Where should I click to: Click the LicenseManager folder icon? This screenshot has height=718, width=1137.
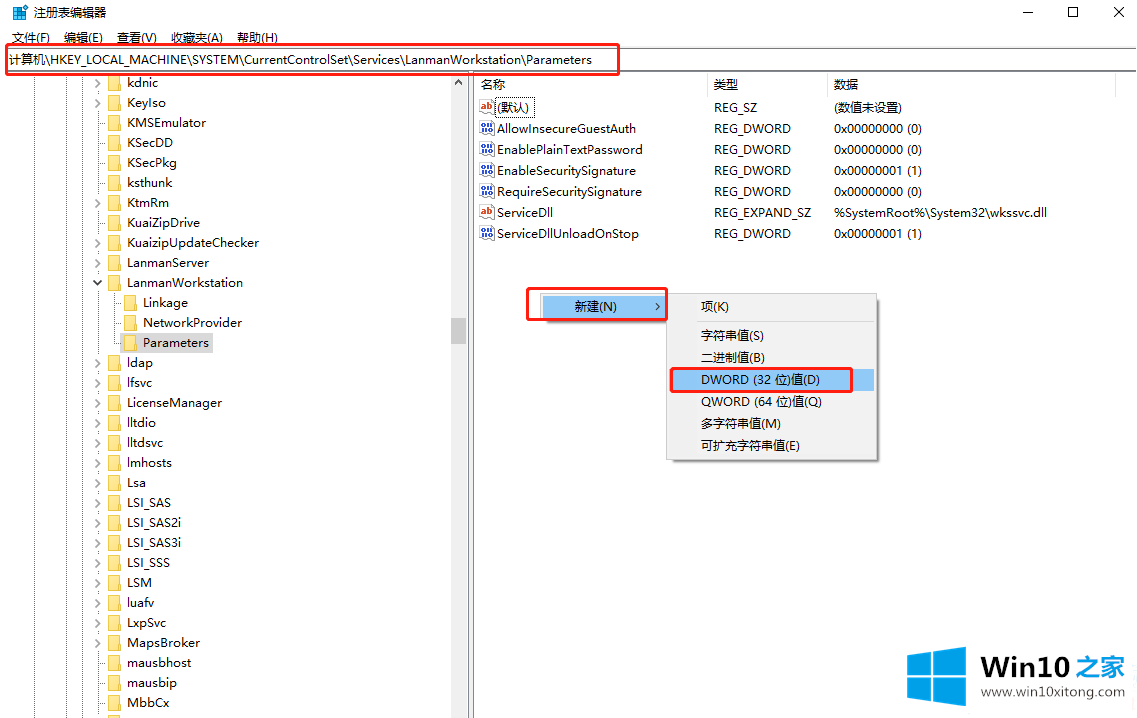coord(115,403)
